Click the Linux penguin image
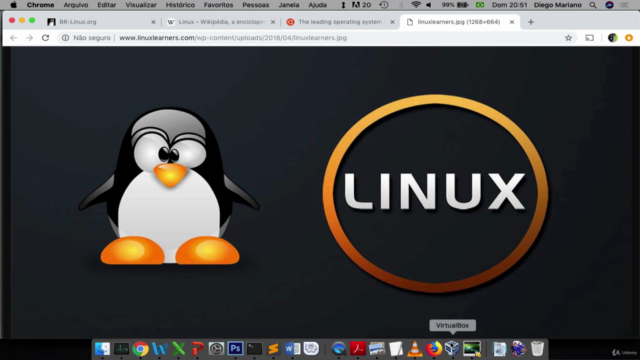 click(x=169, y=186)
